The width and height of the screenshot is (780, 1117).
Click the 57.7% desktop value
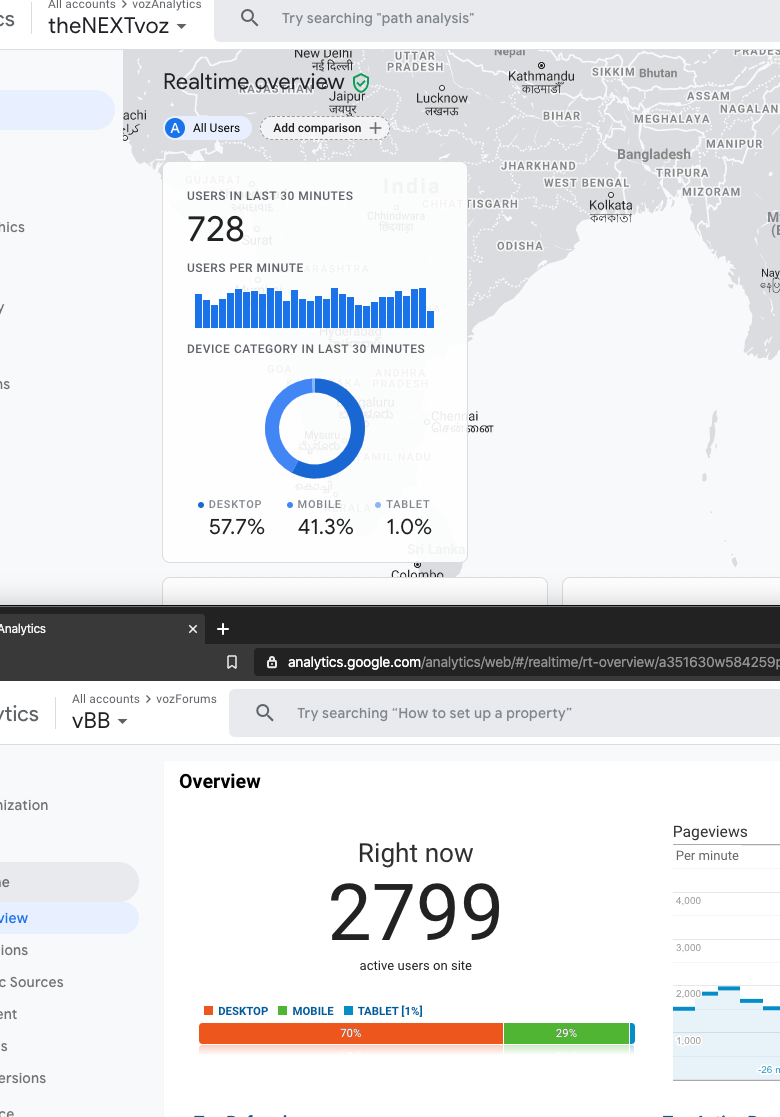[x=236, y=527]
